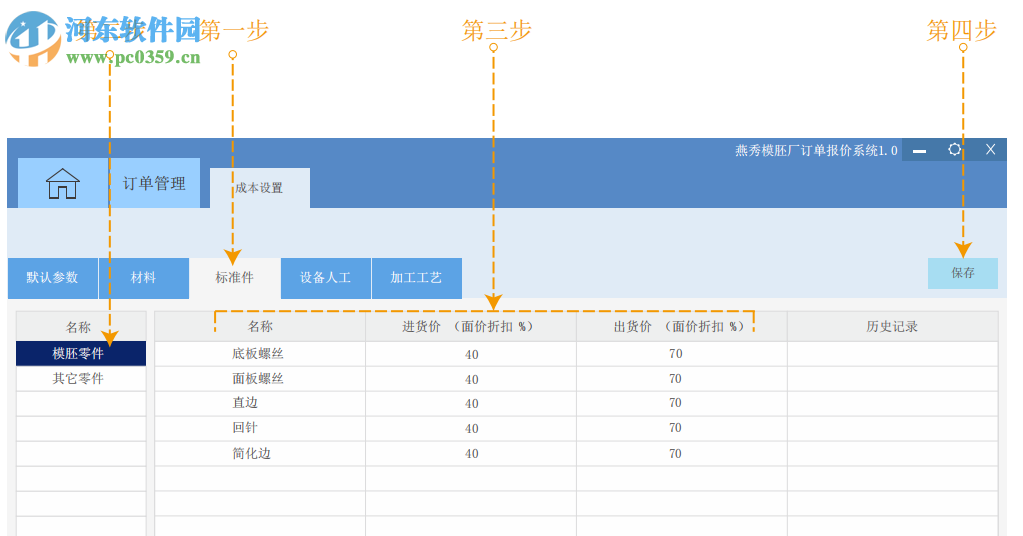Edit 进货价 value 40 for 底板螺丝
Image resolution: width=1023 pixels, height=536 pixels.
point(470,354)
